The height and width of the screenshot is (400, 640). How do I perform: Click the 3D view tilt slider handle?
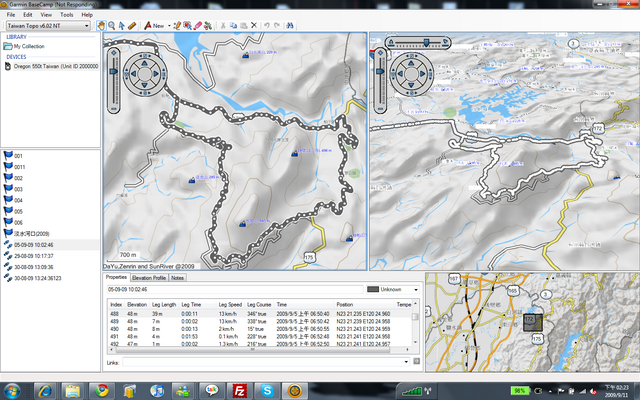coord(426,42)
